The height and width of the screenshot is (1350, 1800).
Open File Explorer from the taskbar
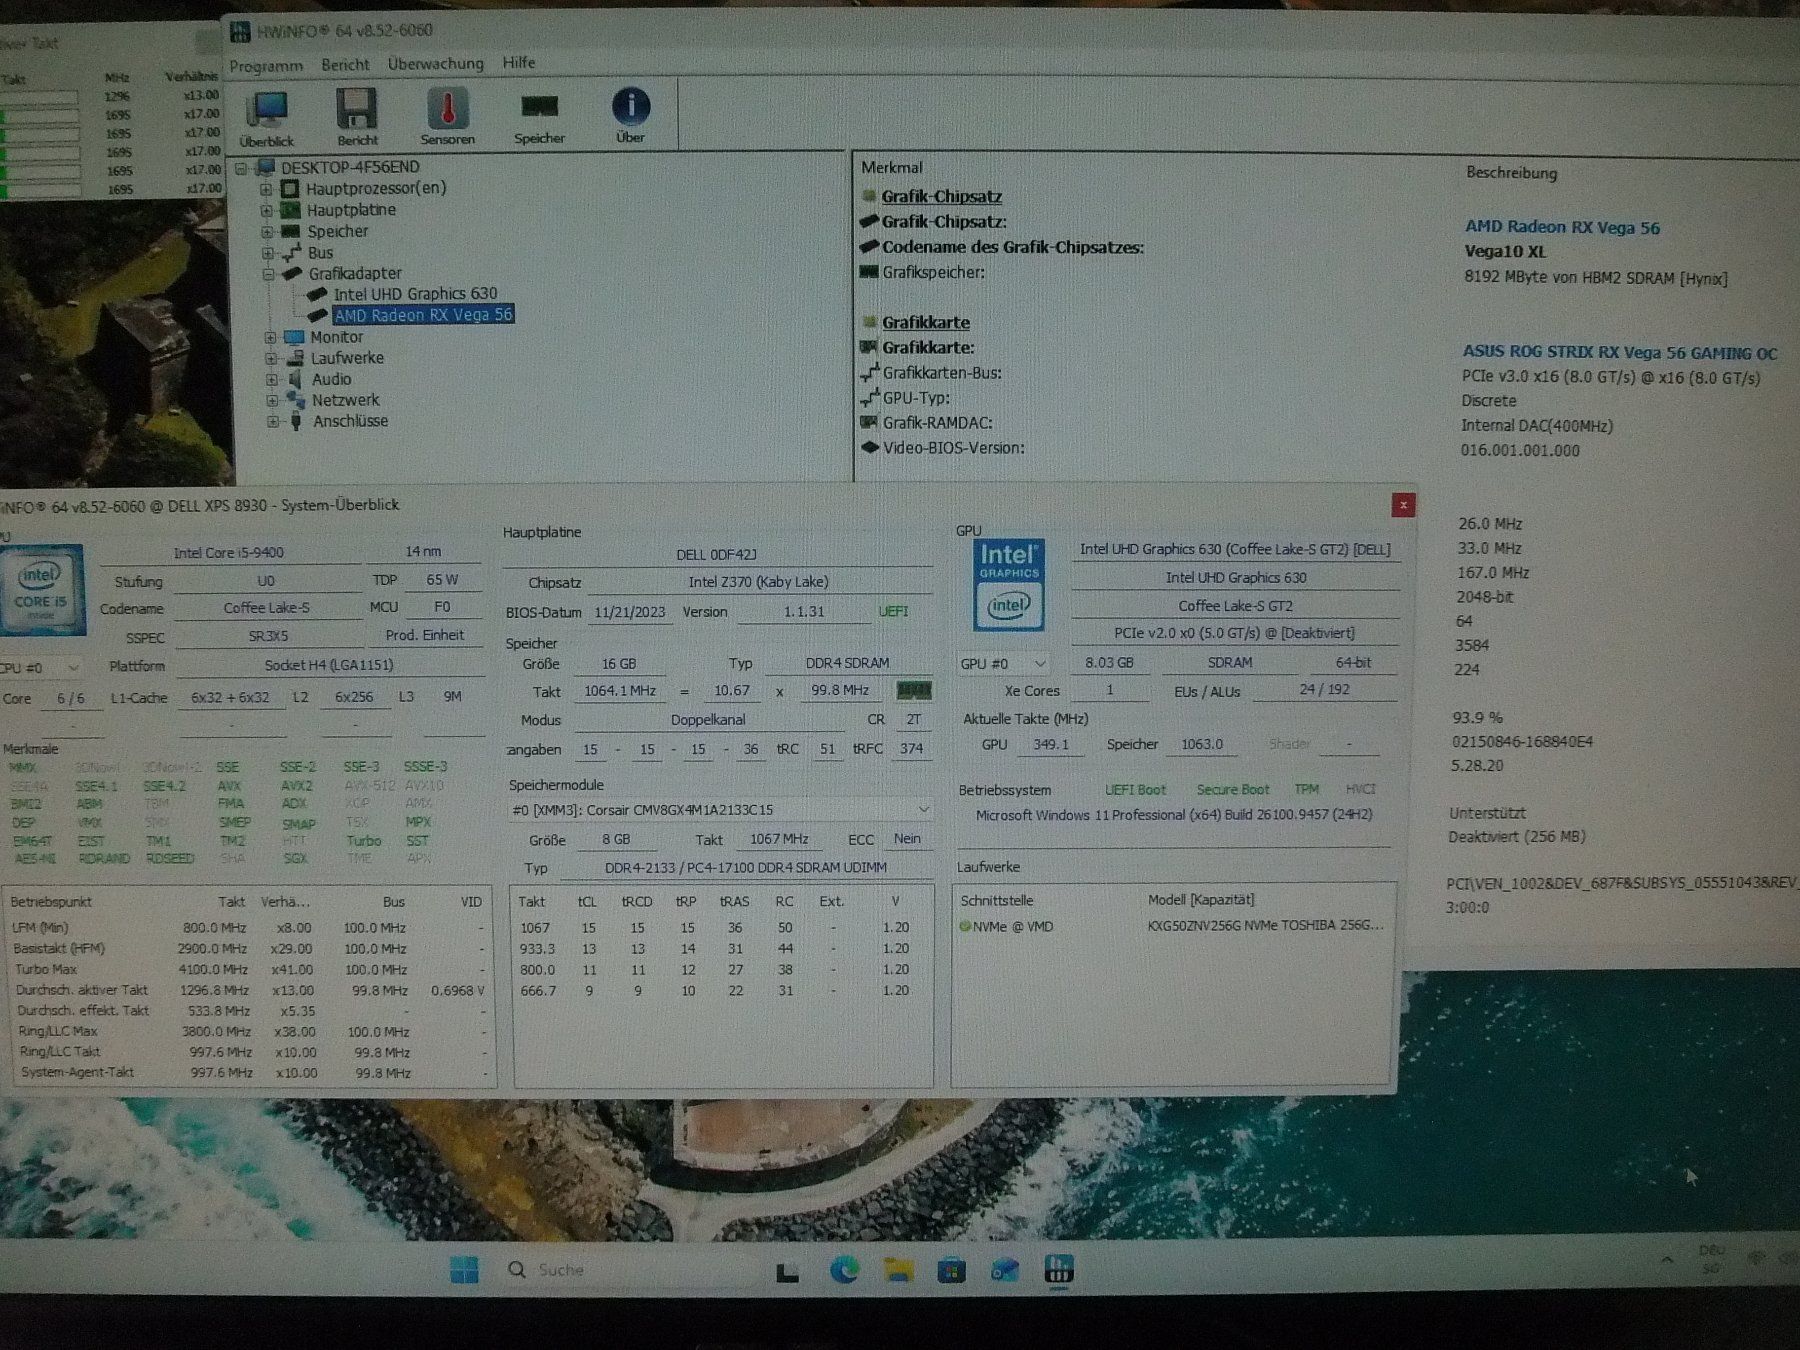tap(899, 1270)
